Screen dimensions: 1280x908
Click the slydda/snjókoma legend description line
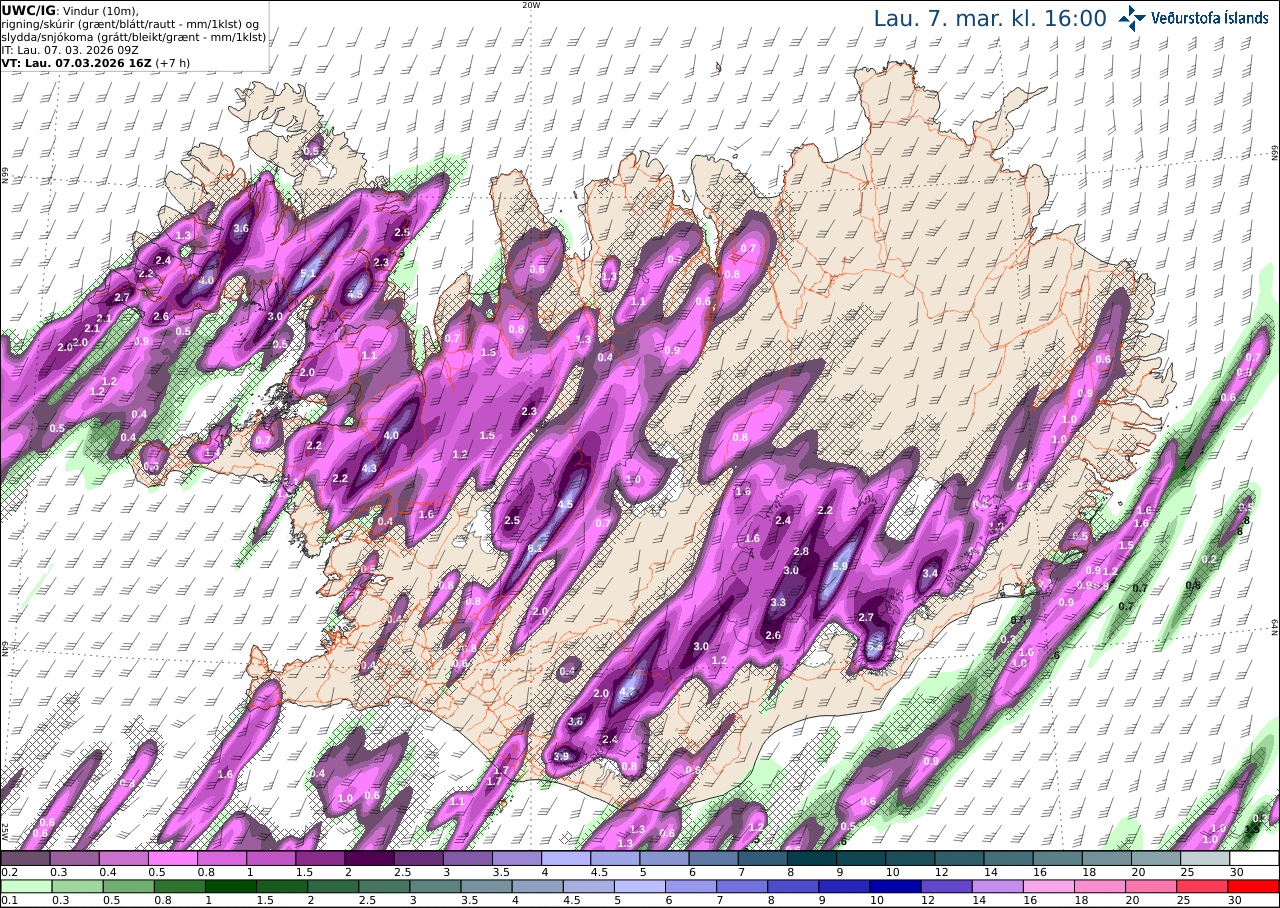tap(134, 37)
